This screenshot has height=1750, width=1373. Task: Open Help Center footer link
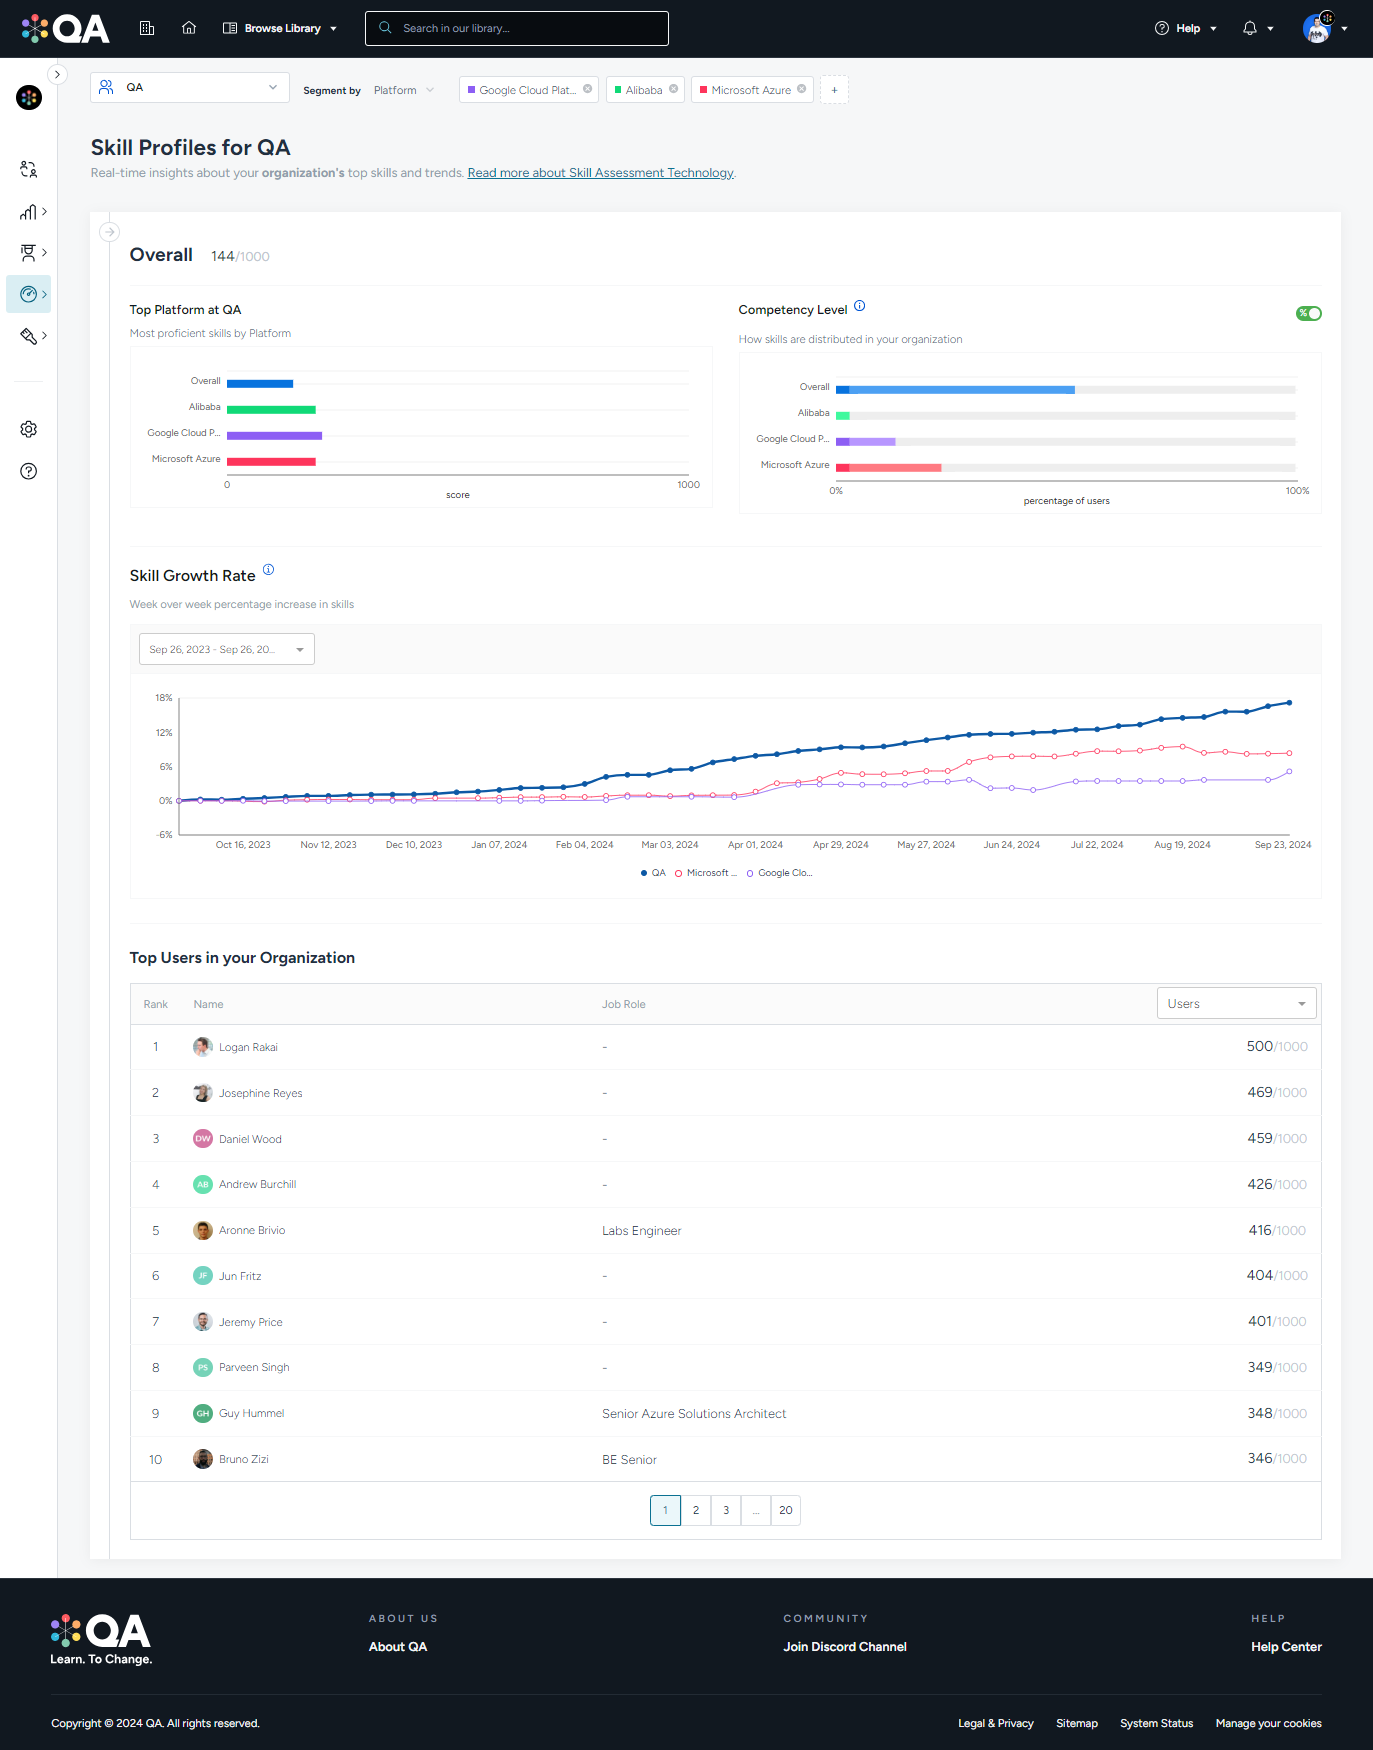pos(1286,1647)
